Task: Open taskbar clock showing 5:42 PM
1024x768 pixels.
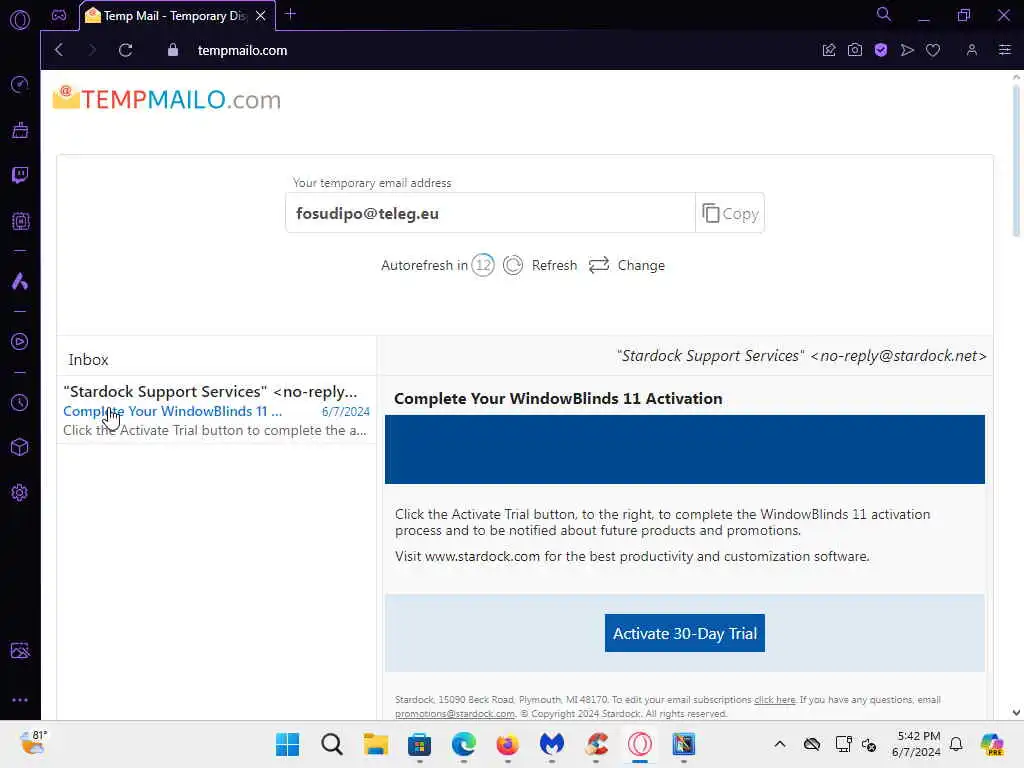Action: [917, 744]
